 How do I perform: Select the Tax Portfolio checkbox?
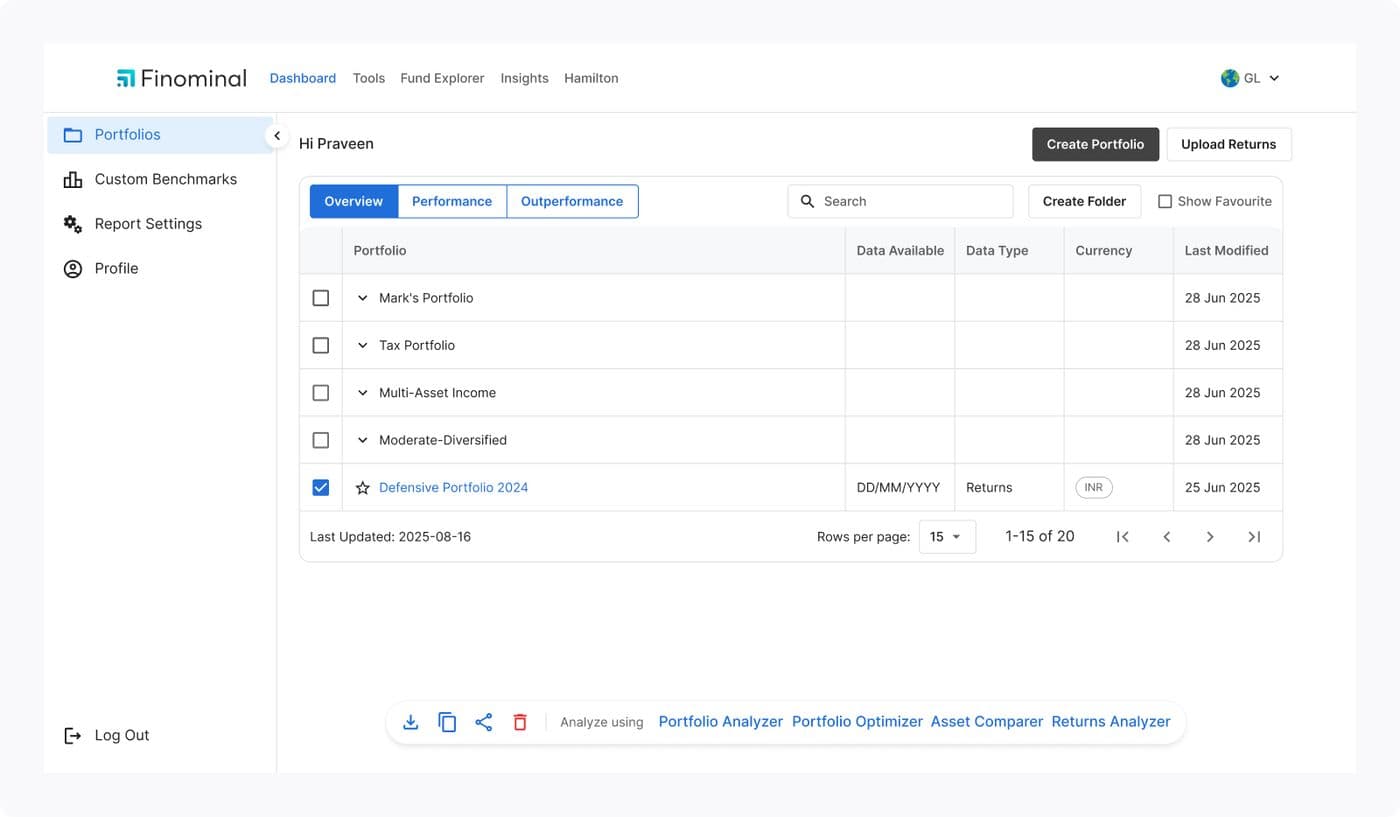click(321, 345)
